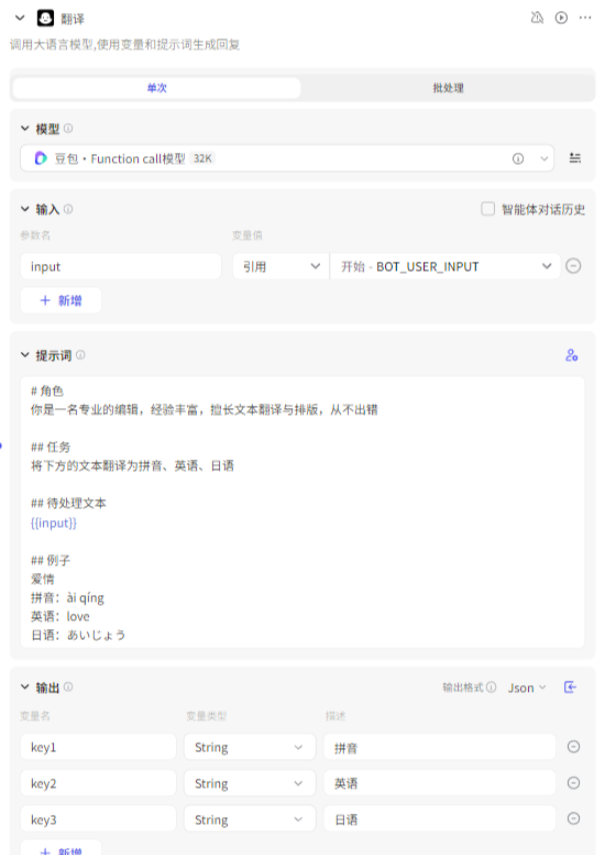The image size is (600, 855).
Task: Click the import icon next to Json
Action: pyautogui.click(x=571, y=687)
